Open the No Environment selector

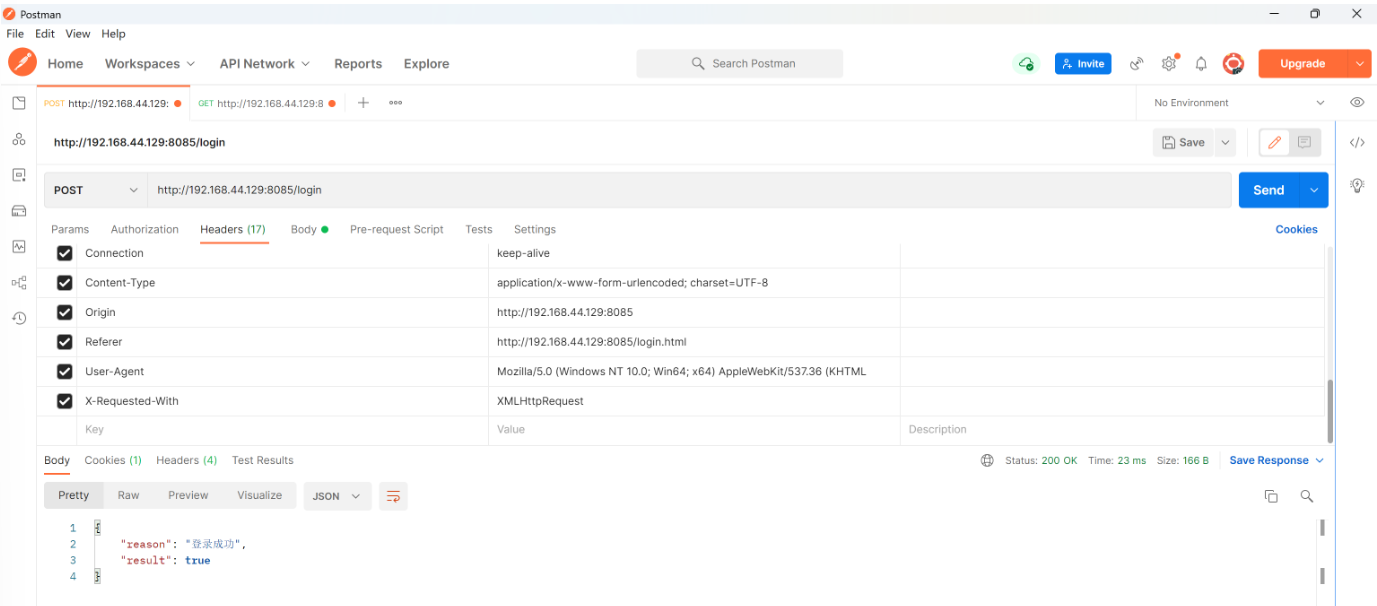(1239, 102)
